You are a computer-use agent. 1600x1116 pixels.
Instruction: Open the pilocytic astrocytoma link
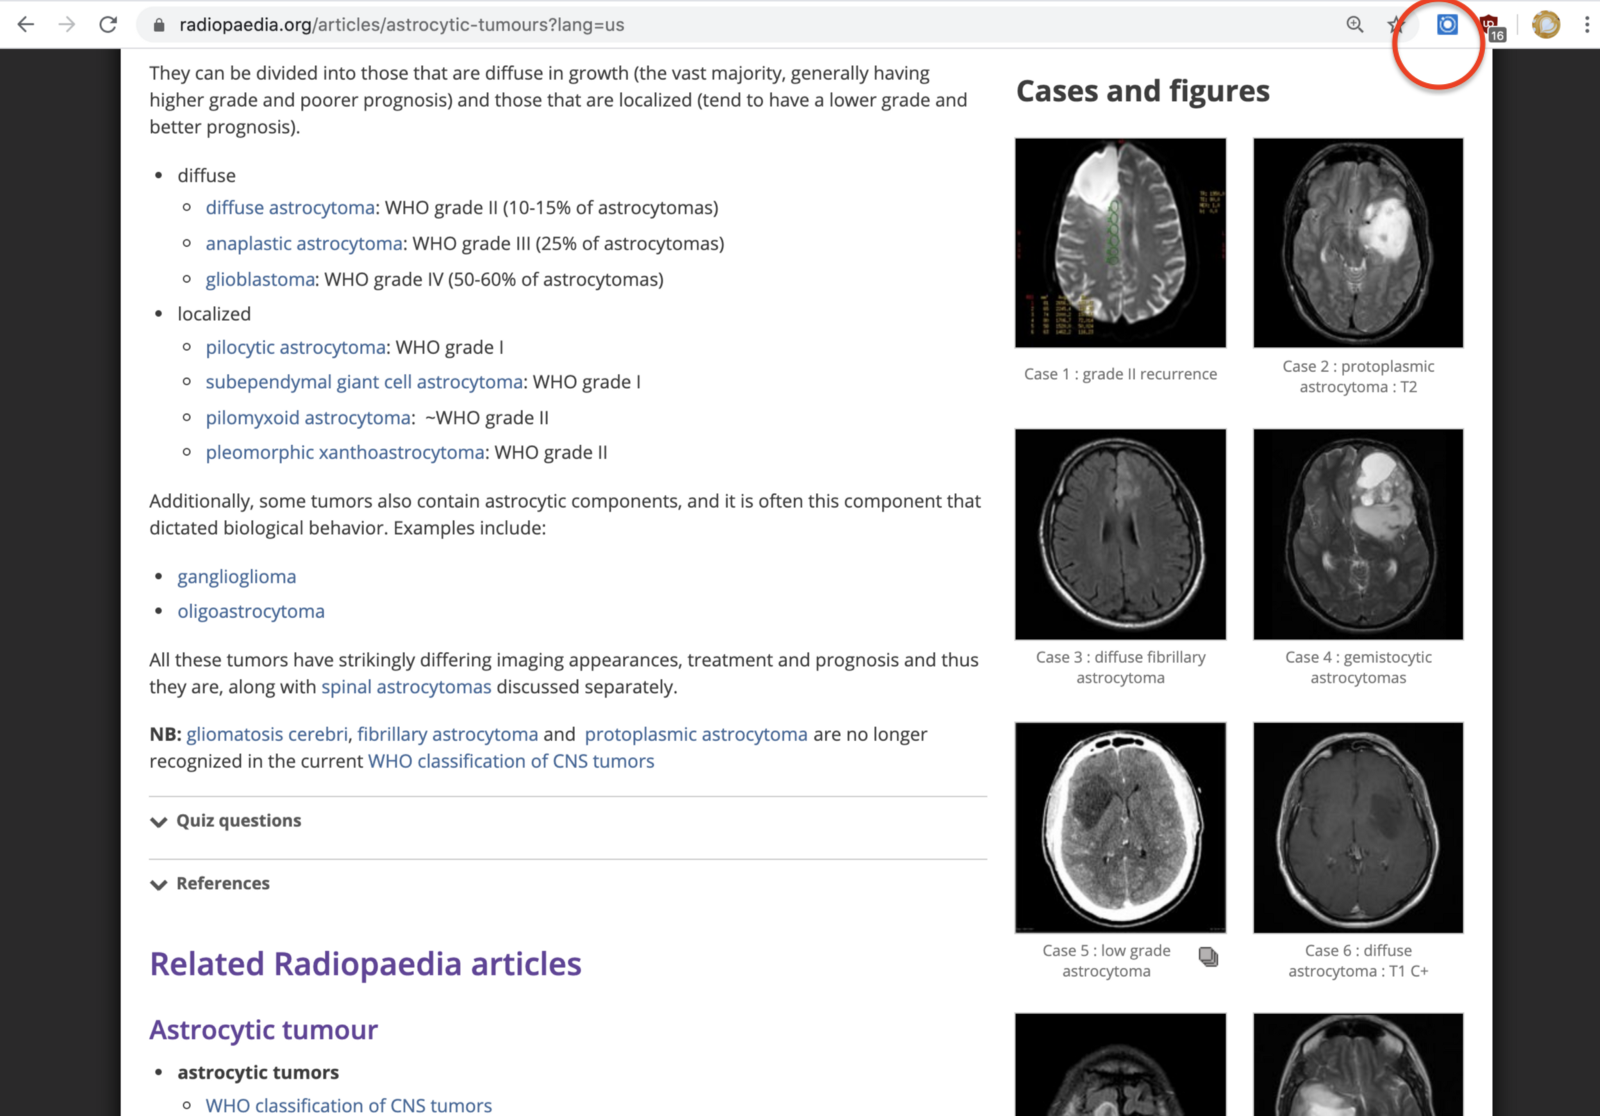[295, 348]
